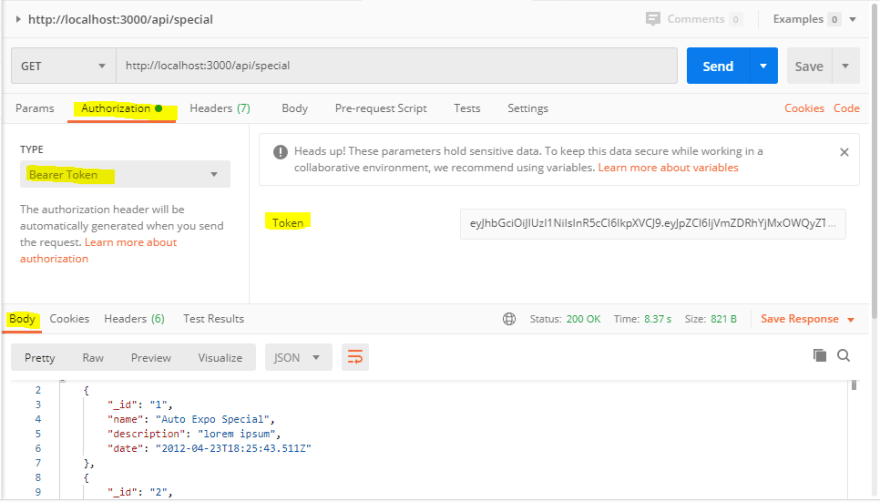The height and width of the screenshot is (502, 880).
Task: Expand the request title arrow
Action: (x=18, y=19)
